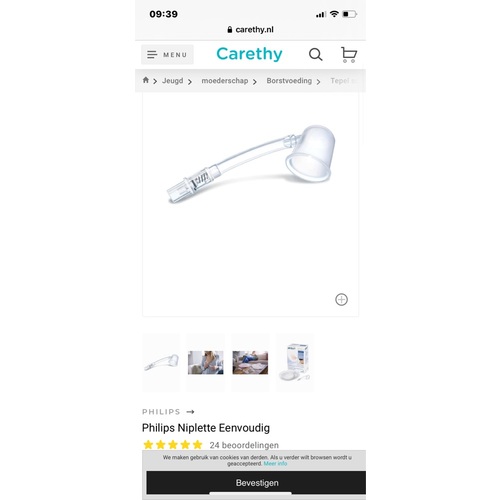Open the Borstvoeding breadcrumb
The height and width of the screenshot is (500, 500).
289,81
